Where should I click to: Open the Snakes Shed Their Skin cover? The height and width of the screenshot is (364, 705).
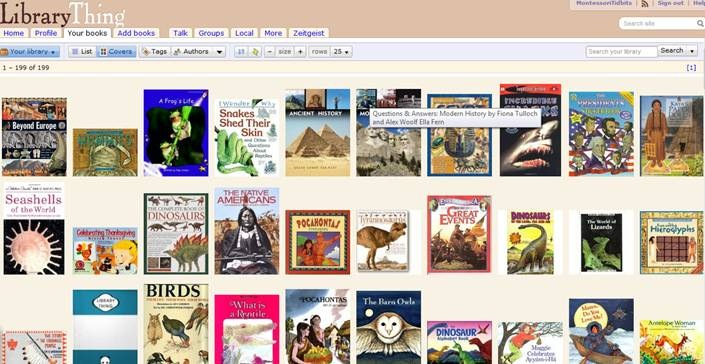coord(247,138)
